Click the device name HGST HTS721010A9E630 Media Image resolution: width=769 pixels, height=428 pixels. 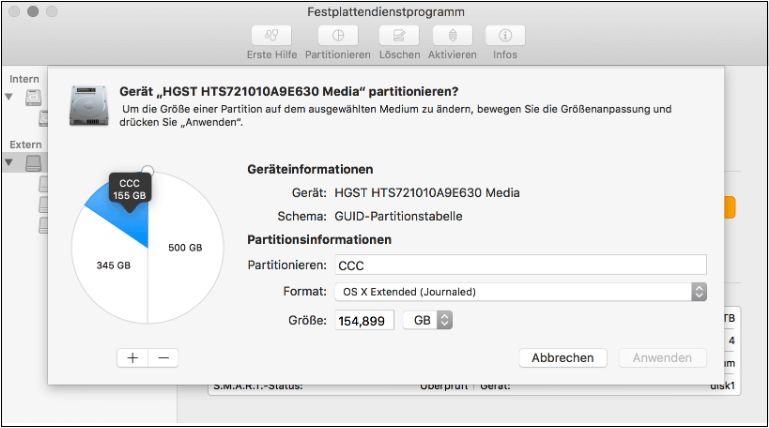427,193
